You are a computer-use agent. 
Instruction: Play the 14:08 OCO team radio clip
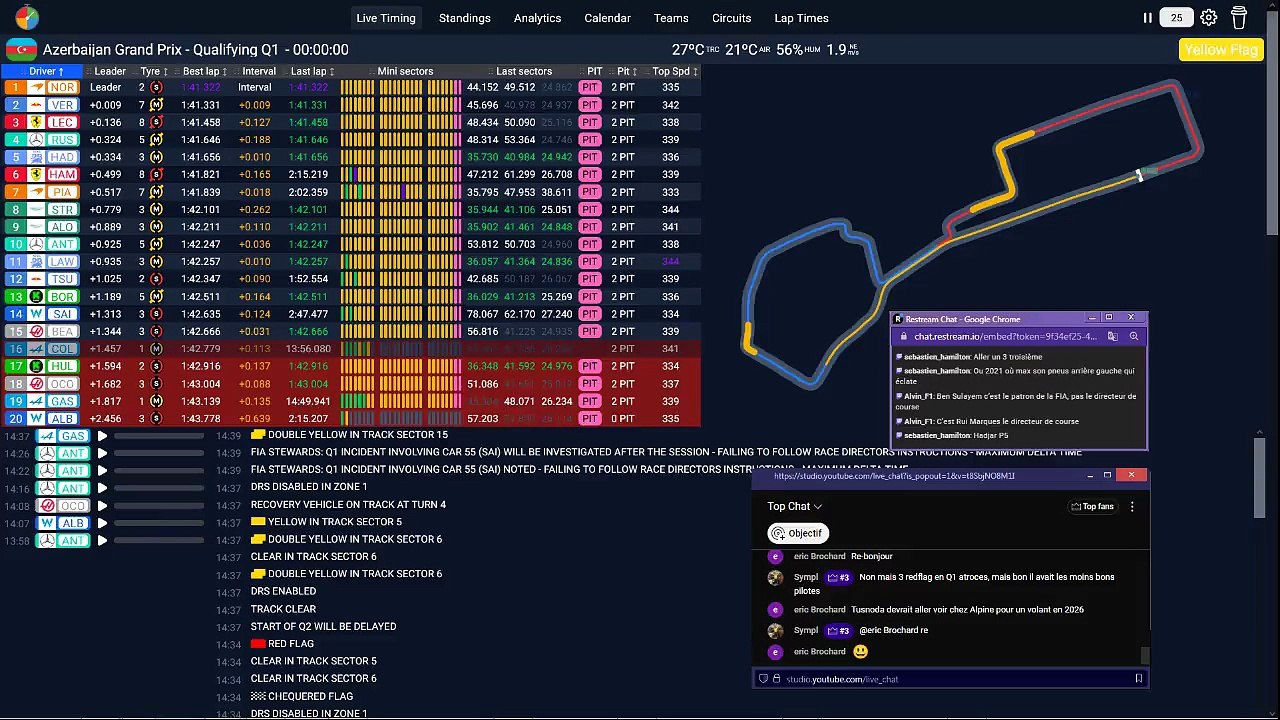click(x=102, y=506)
